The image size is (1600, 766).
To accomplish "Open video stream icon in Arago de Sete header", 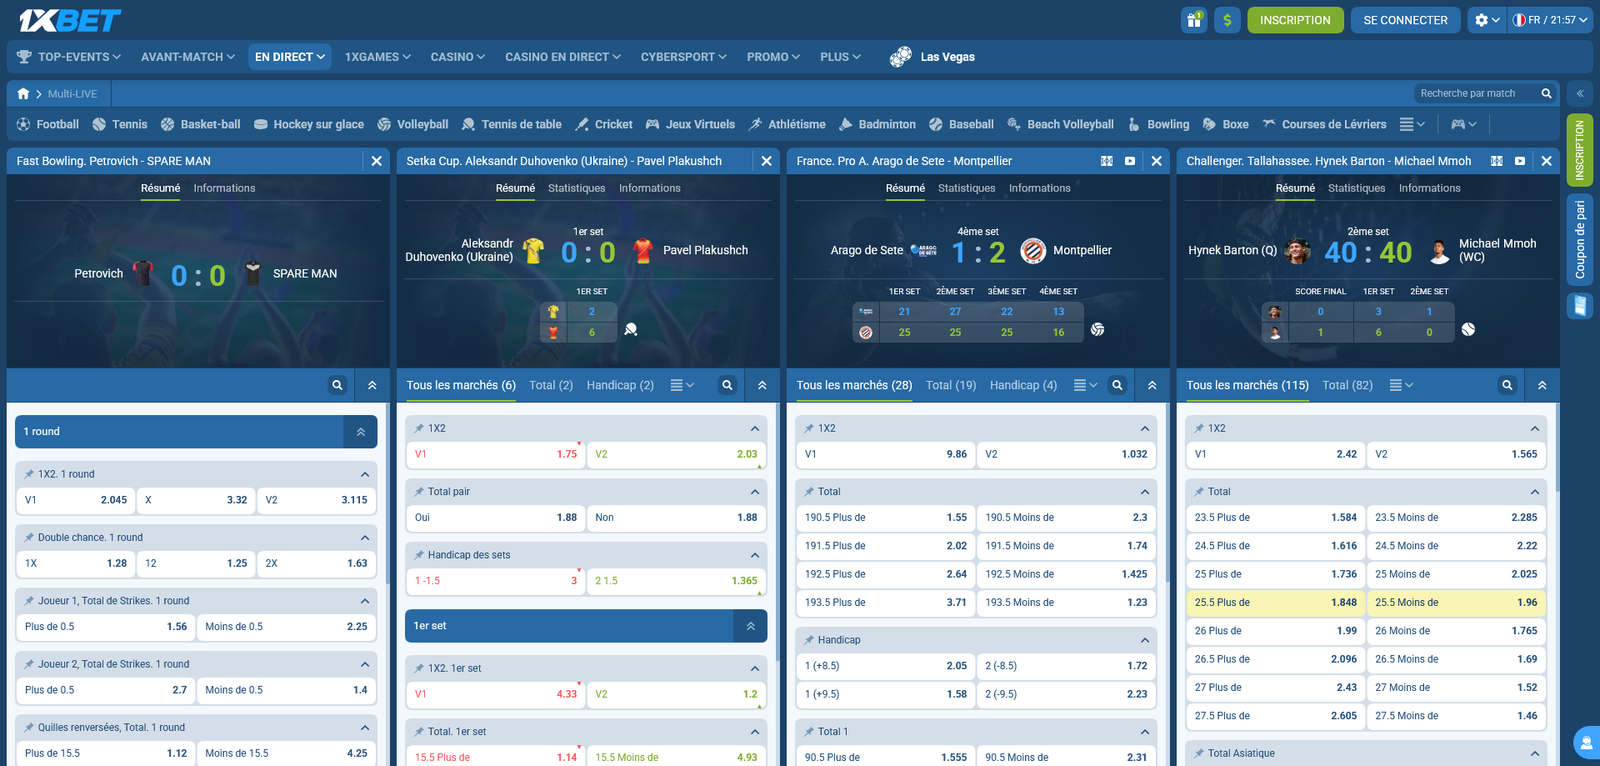I will 1130,161.
